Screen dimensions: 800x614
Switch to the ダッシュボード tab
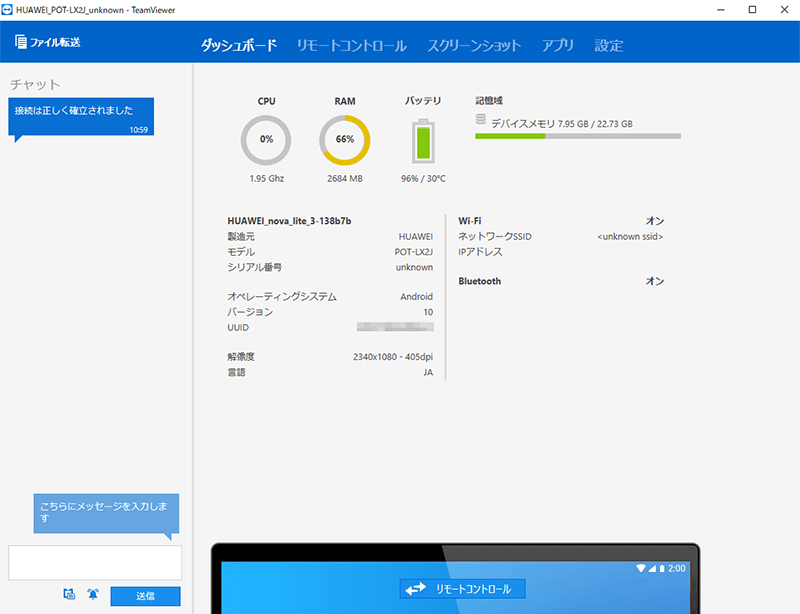coord(239,45)
